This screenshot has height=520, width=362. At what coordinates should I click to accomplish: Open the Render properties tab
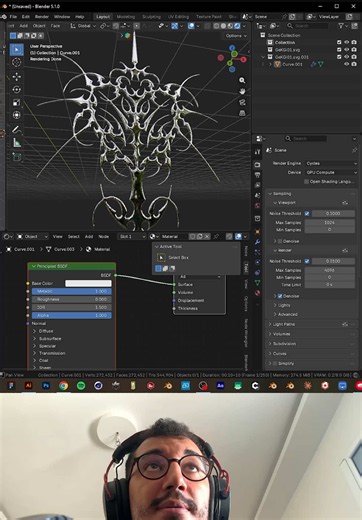pos(257,165)
